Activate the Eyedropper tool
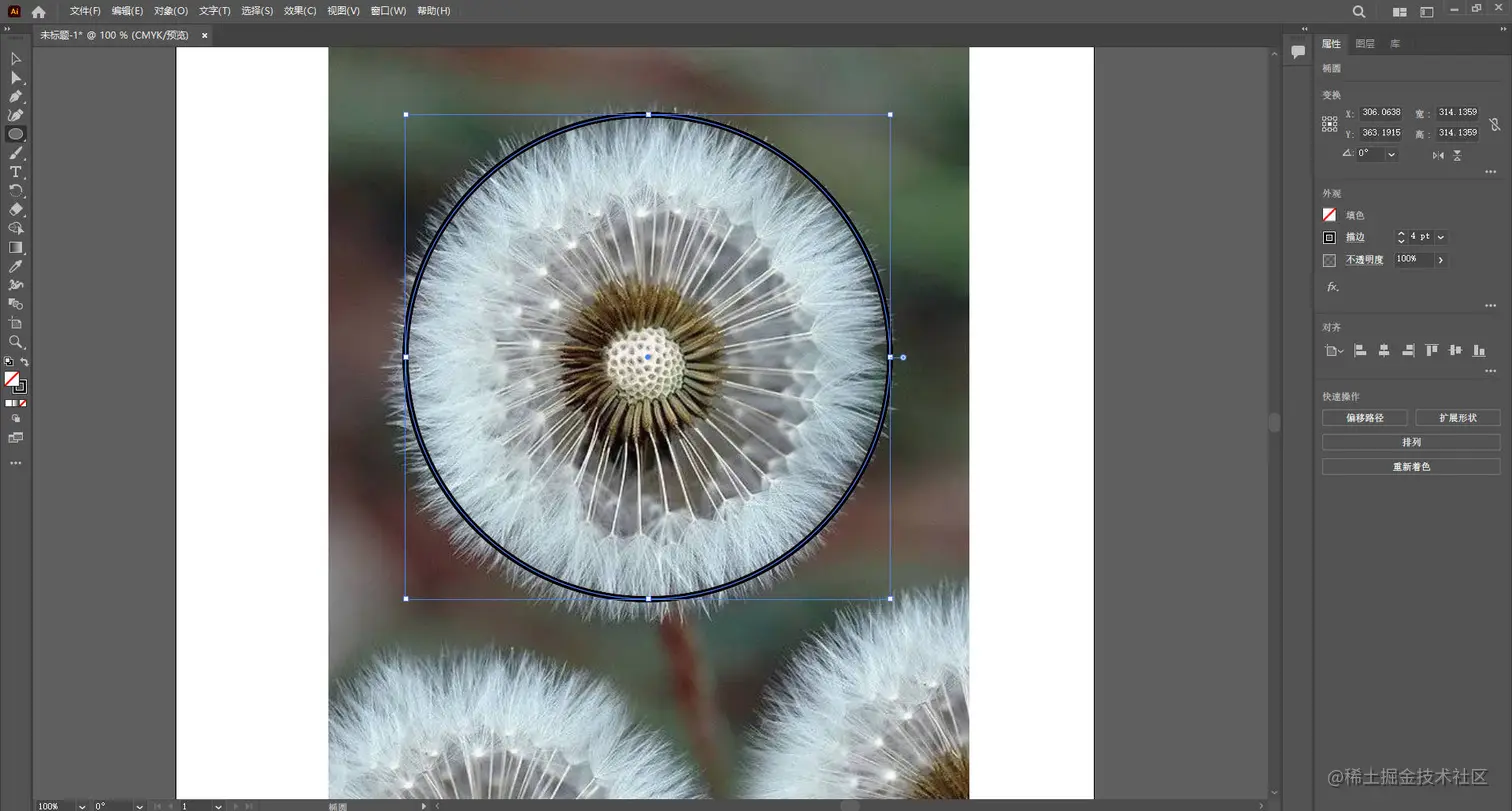 coord(15,267)
